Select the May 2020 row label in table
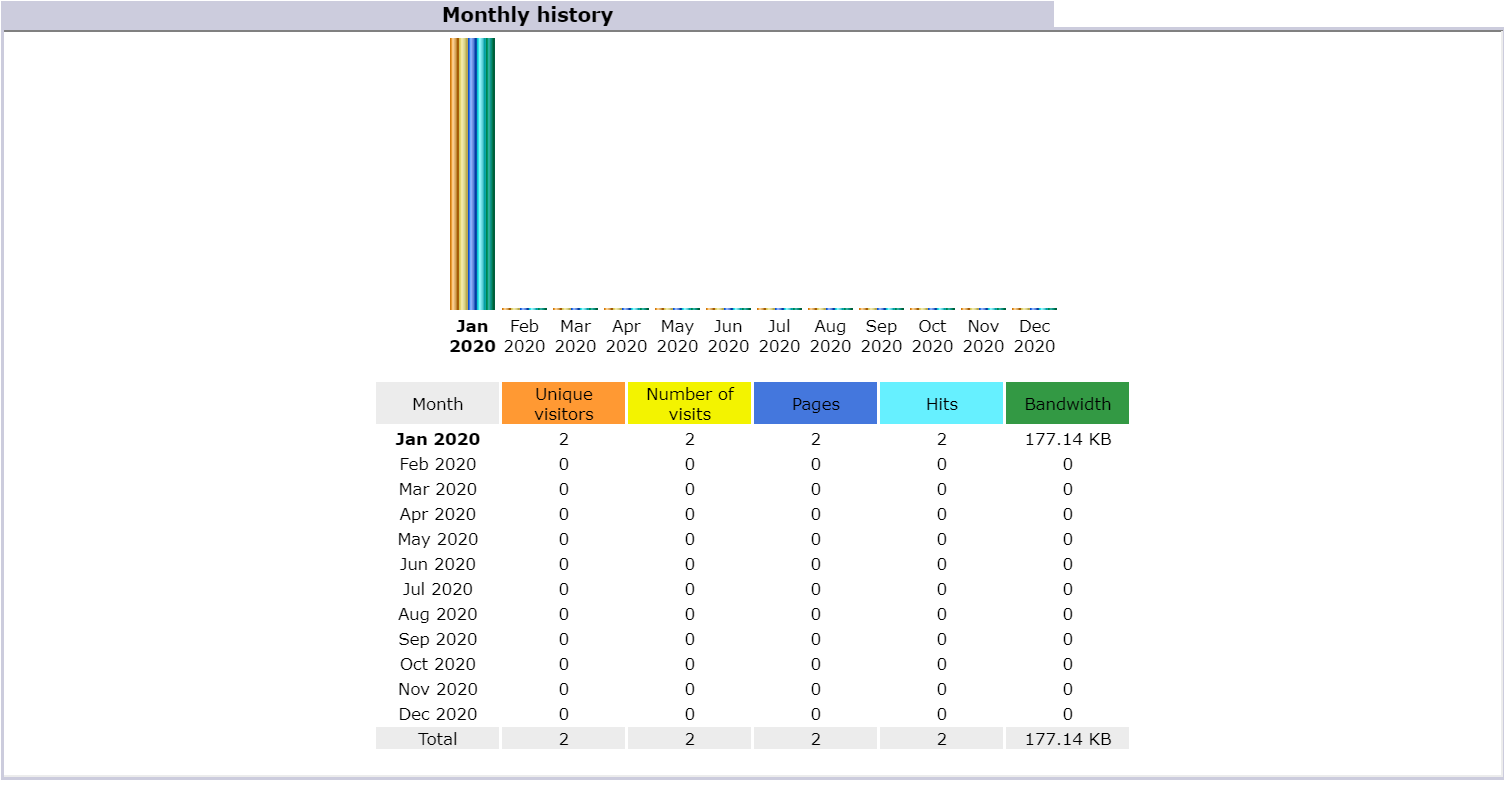 pyautogui.click(x=437, y=539)
